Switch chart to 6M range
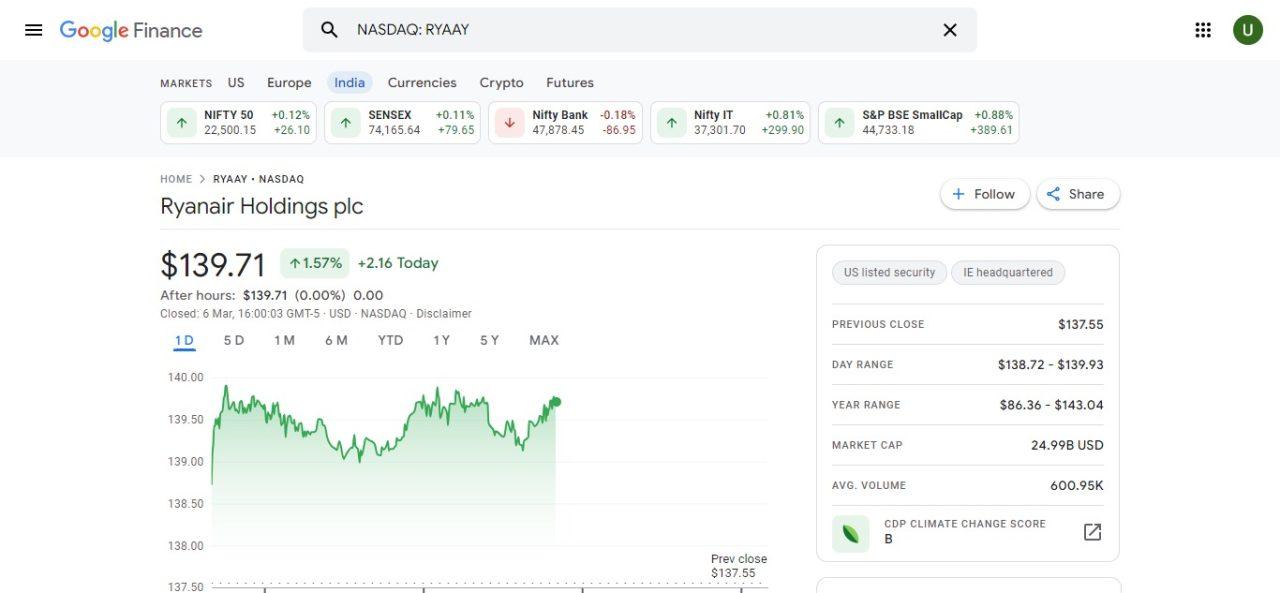Viewport: 1280px width, 593px height. point(336,341)
